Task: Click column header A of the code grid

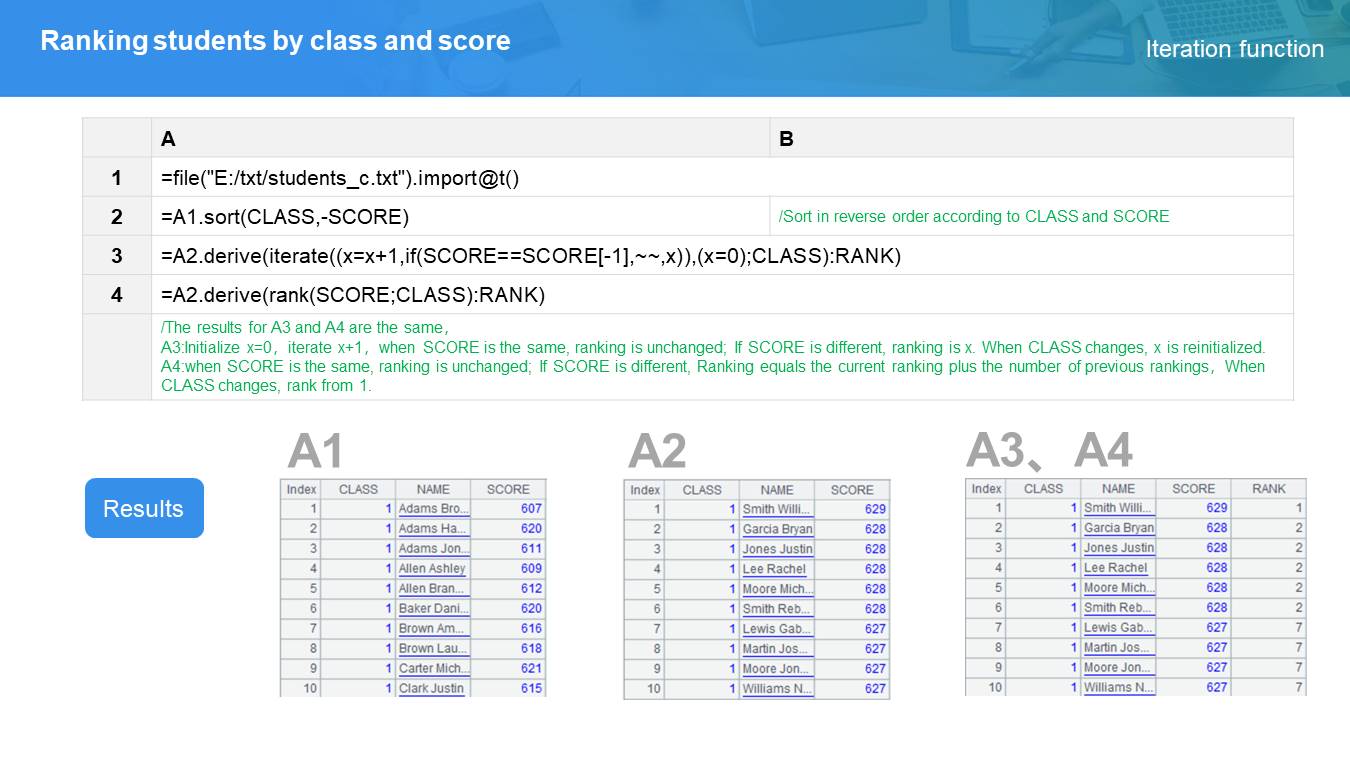Action: tap(460, 138)
